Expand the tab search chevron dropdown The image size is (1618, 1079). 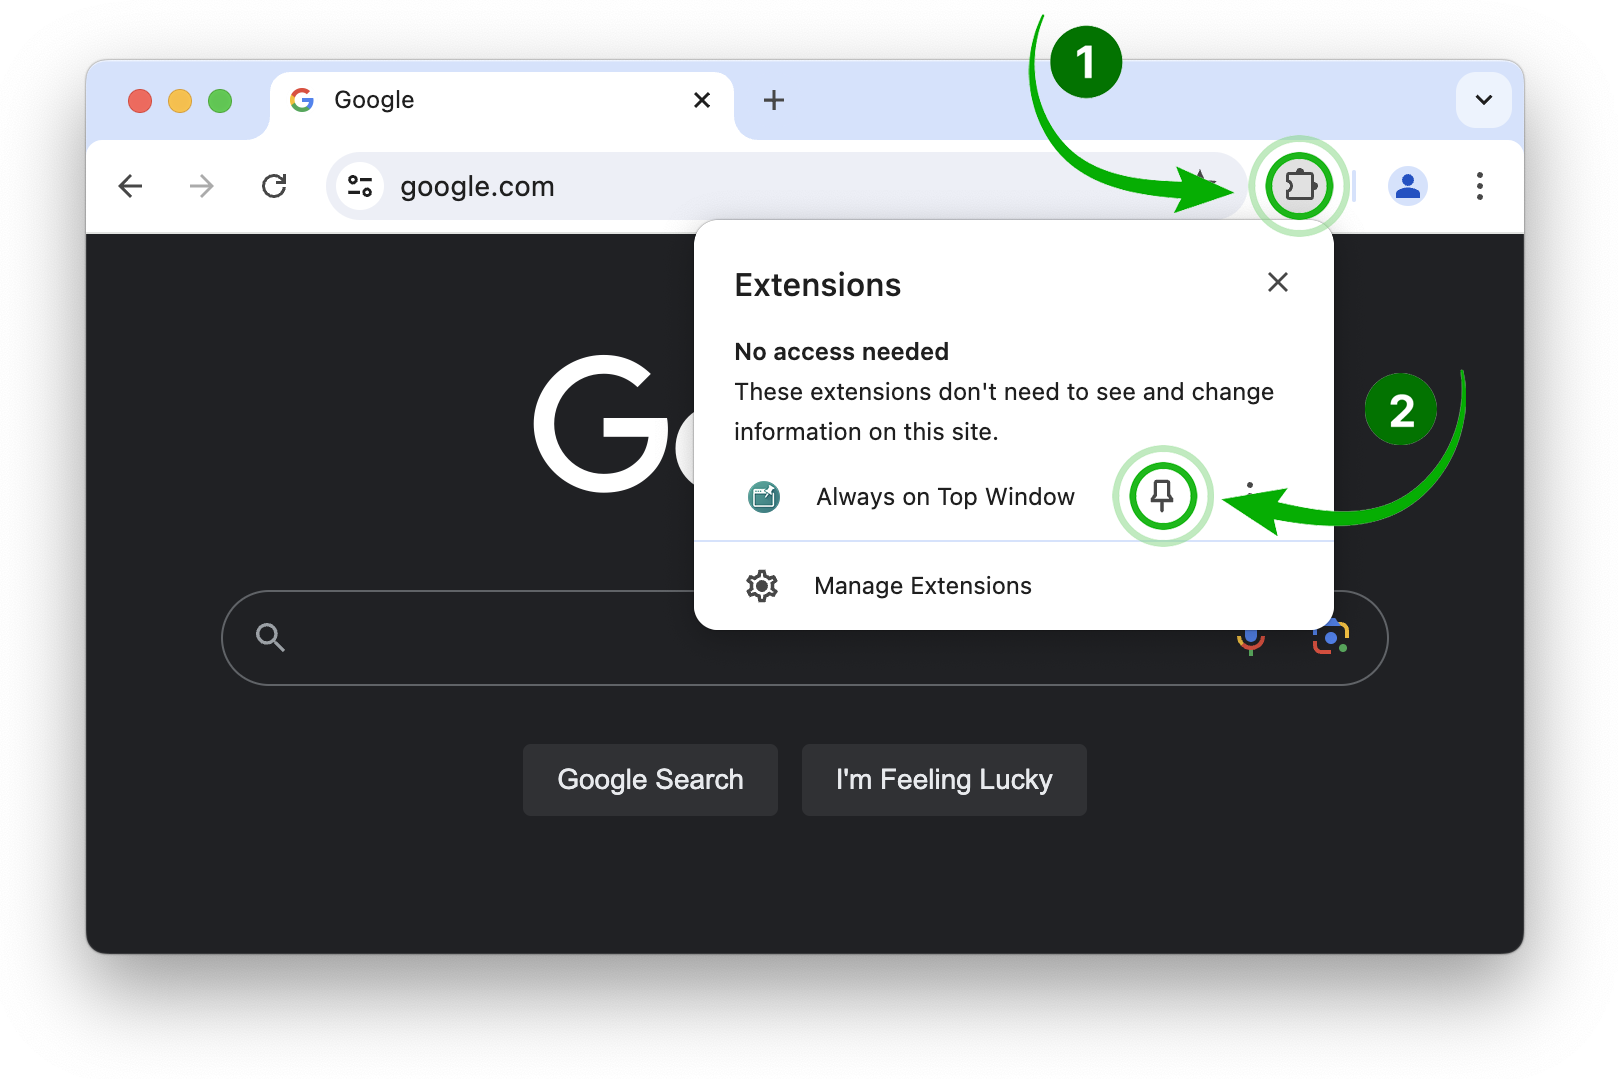(1483, 100)
